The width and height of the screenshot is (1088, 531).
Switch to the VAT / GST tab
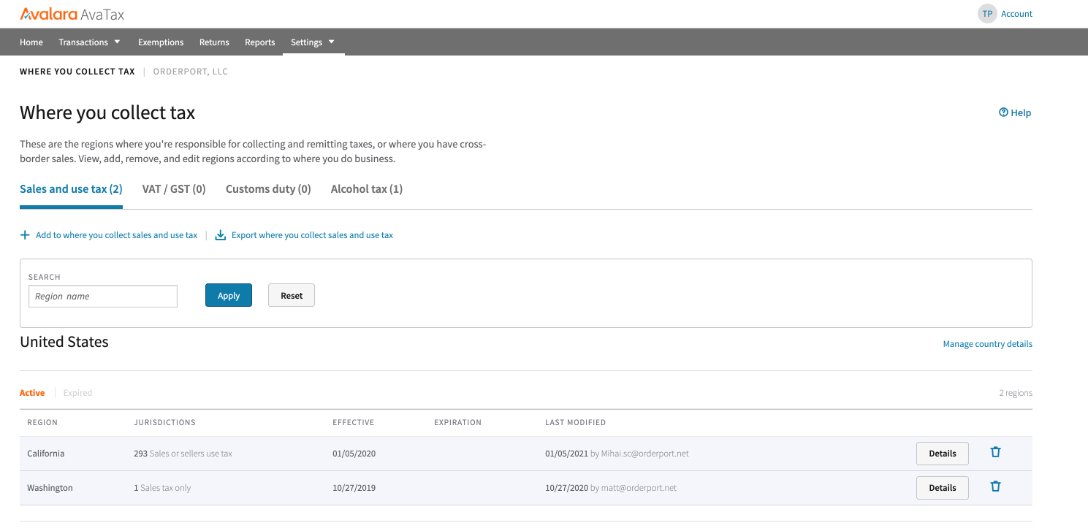(x=173, y=189)
